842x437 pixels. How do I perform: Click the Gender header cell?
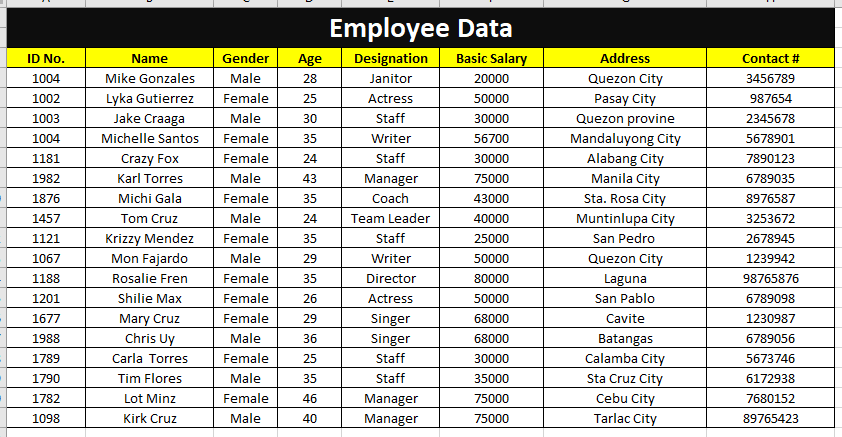coord(245,58)
